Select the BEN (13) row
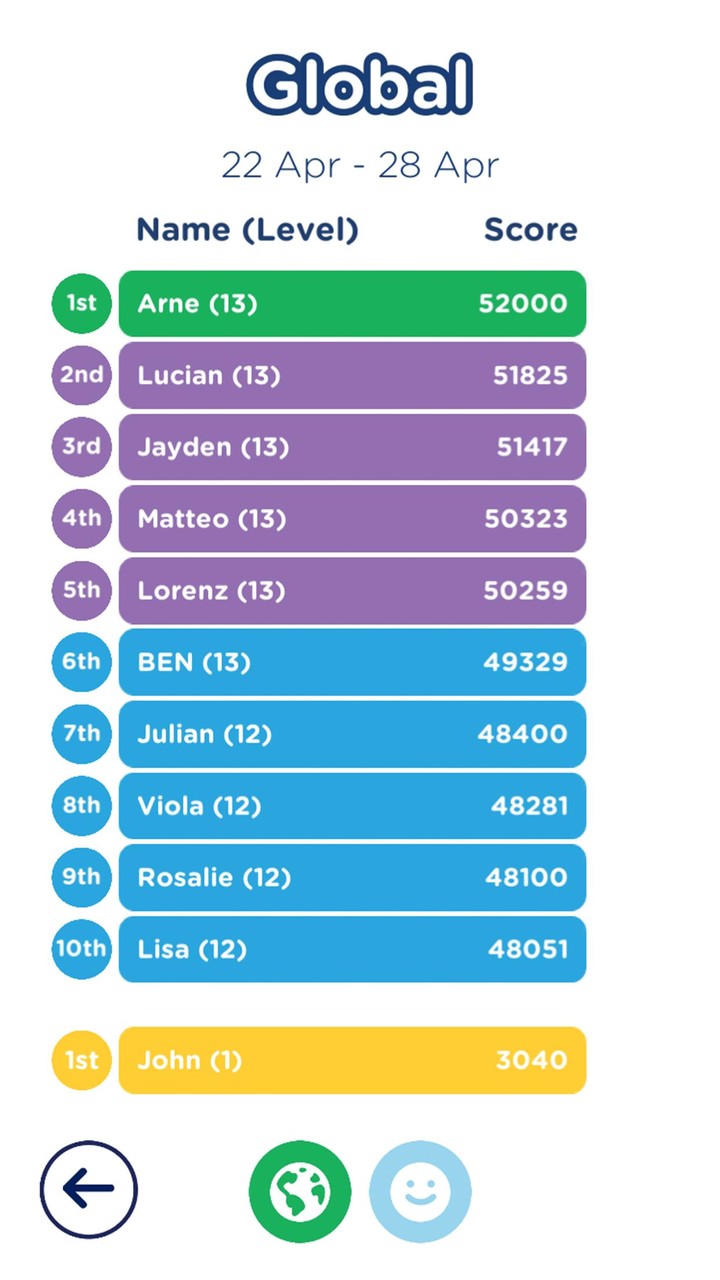720x1280 pixels. tap(352, 662)
